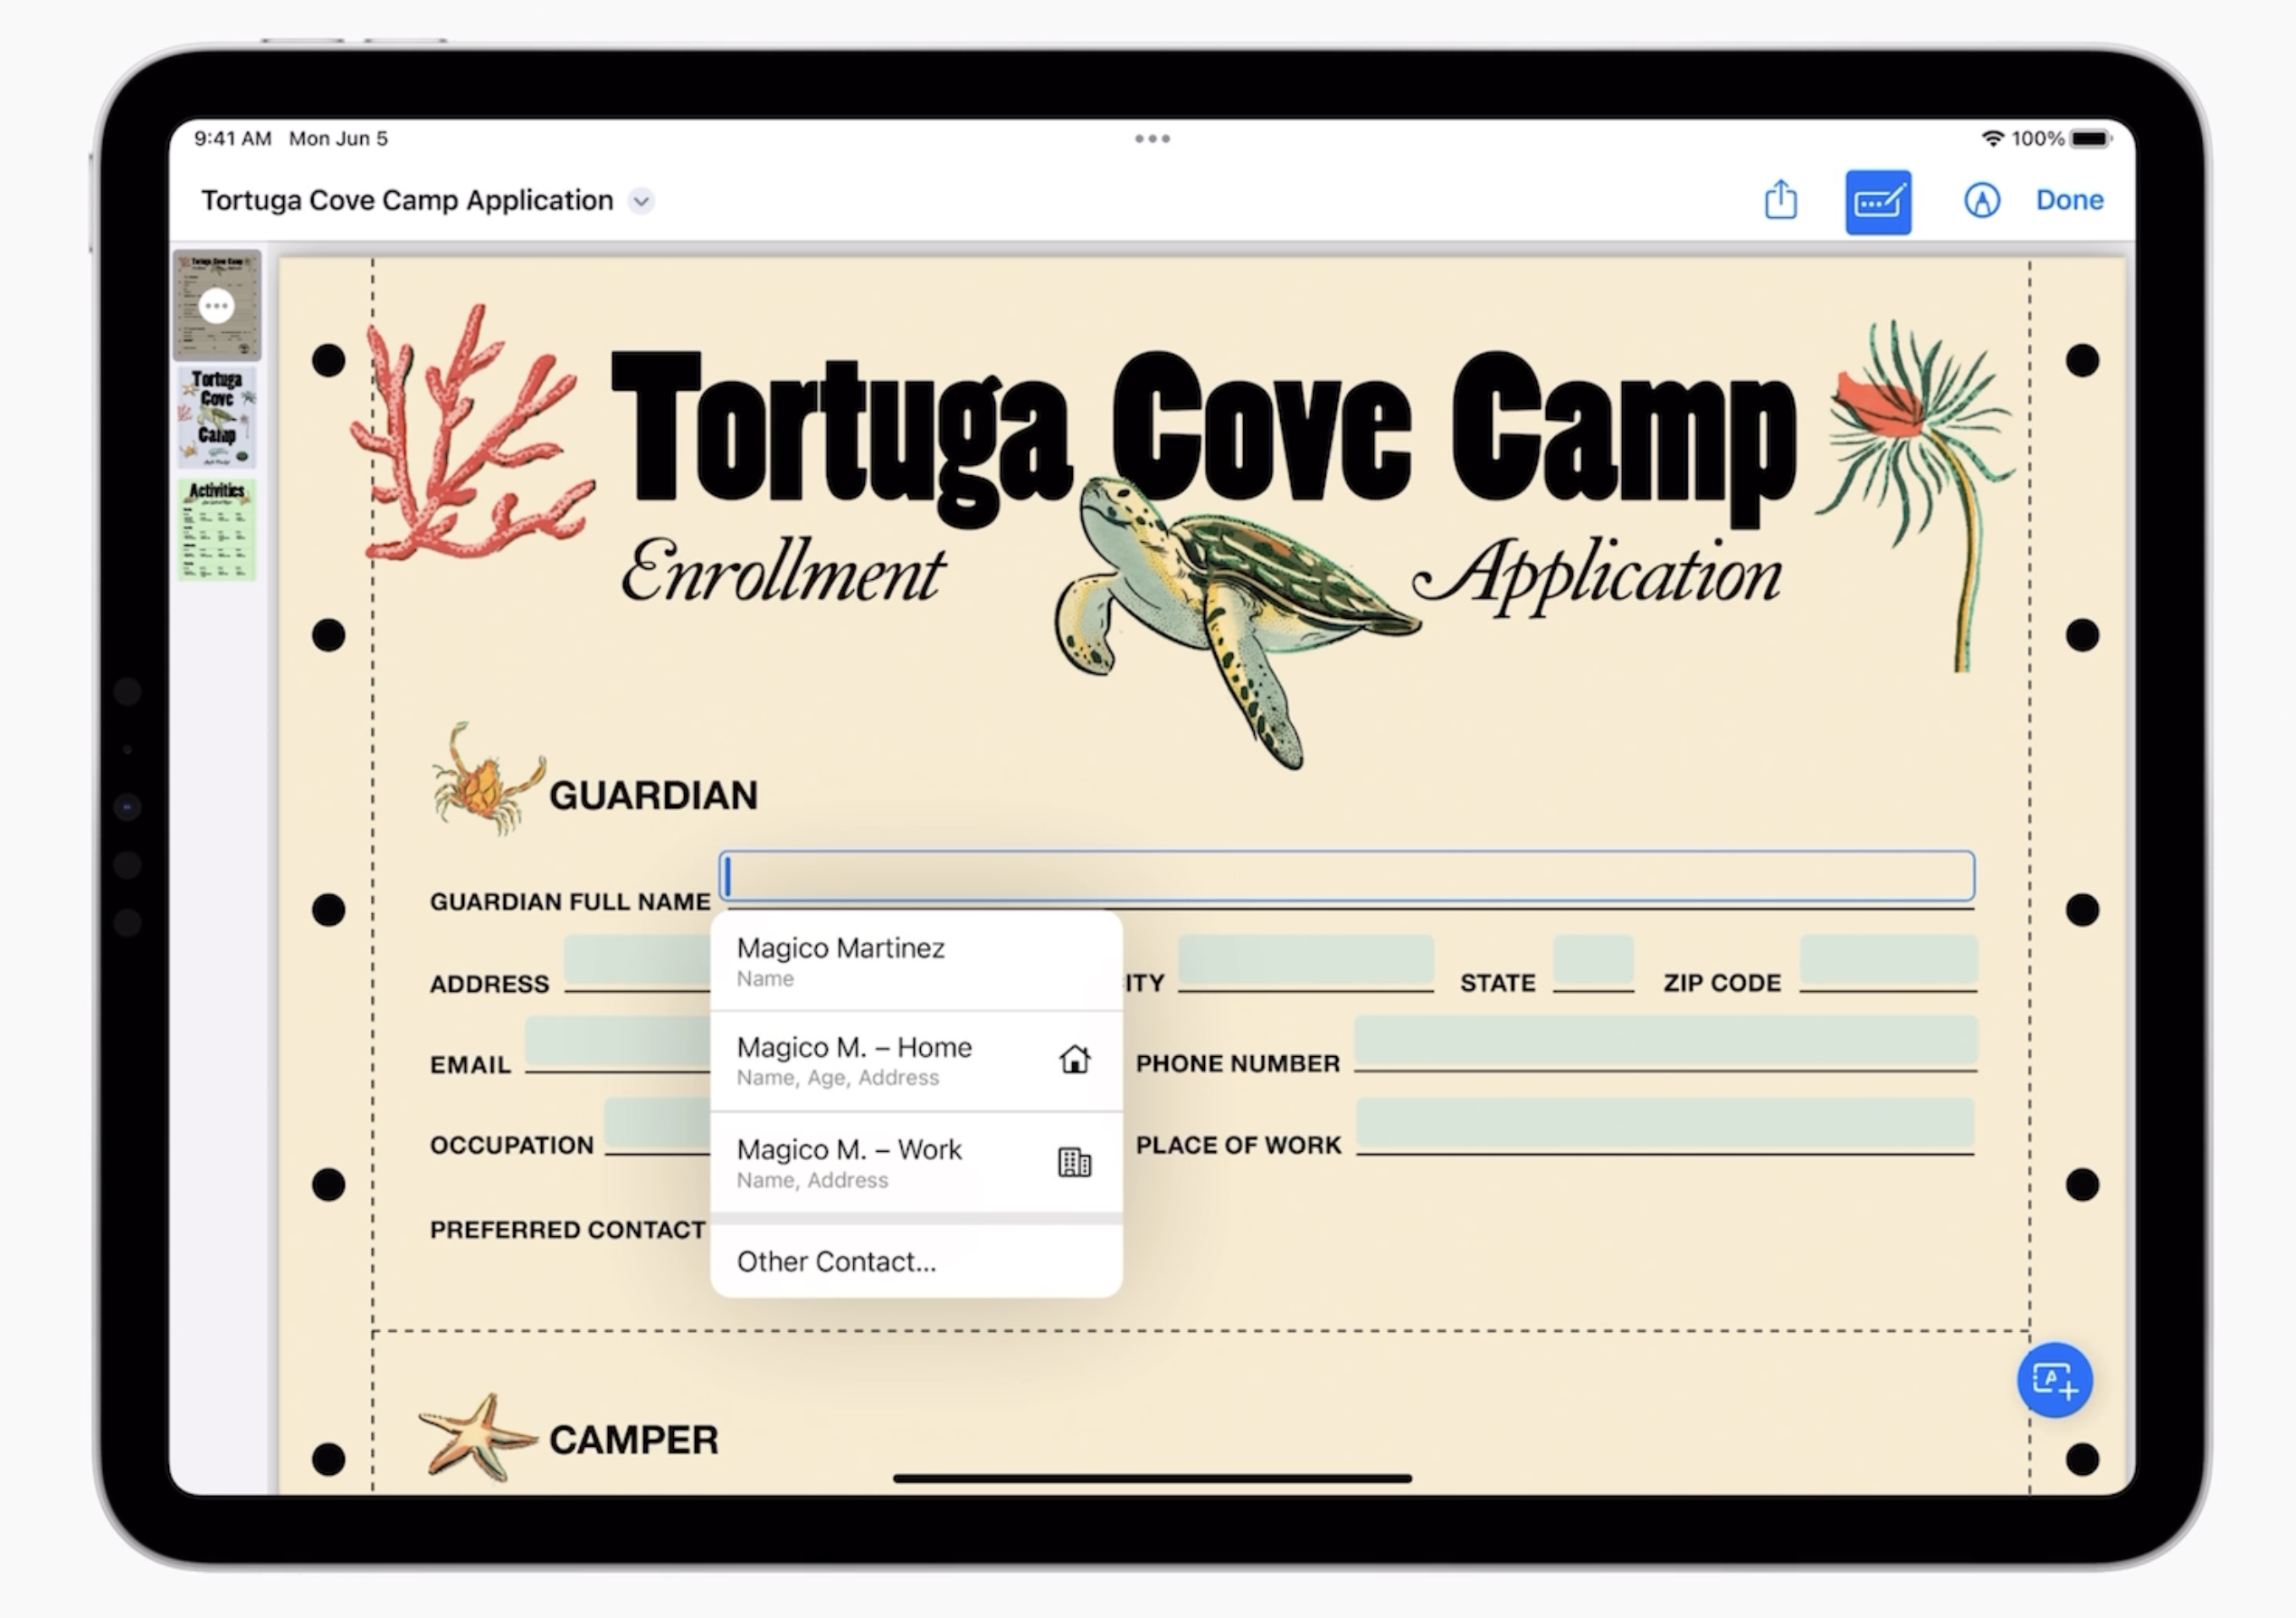The width and height of the screenshot is (2296, 1618).
Task: Tap the Tortuga Cove Camp Application title
Action: (x=407, y=201)
